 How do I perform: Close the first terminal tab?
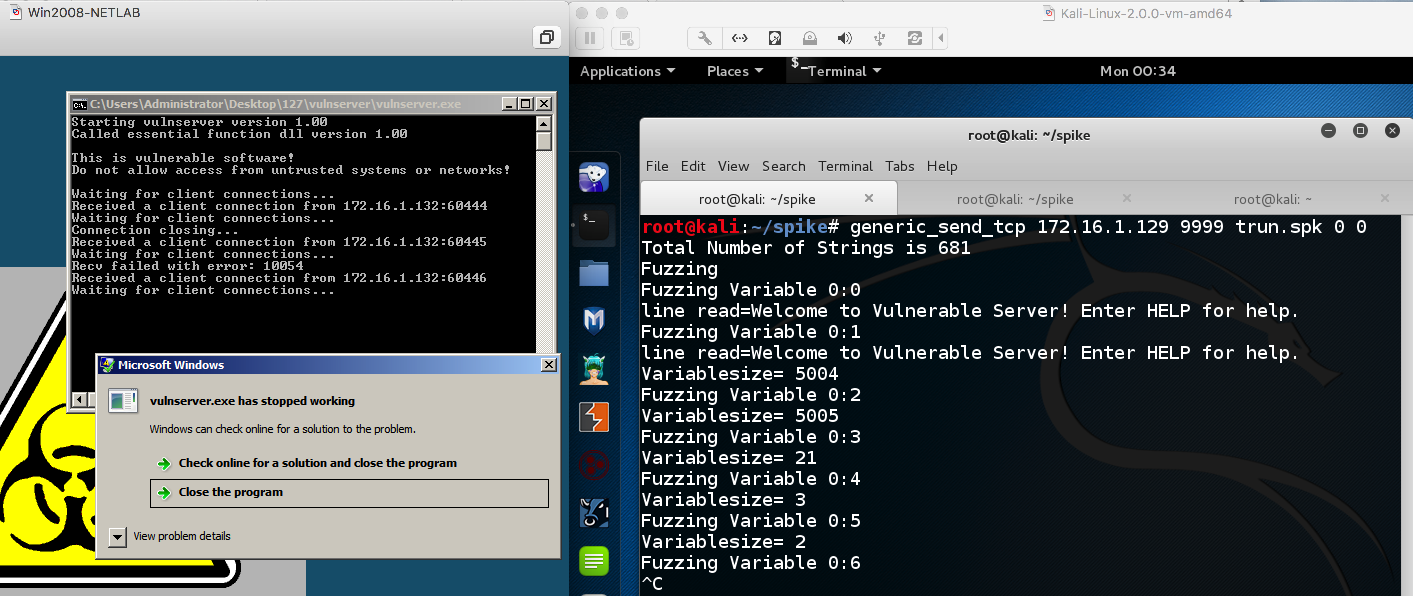(x=869, y=198)
